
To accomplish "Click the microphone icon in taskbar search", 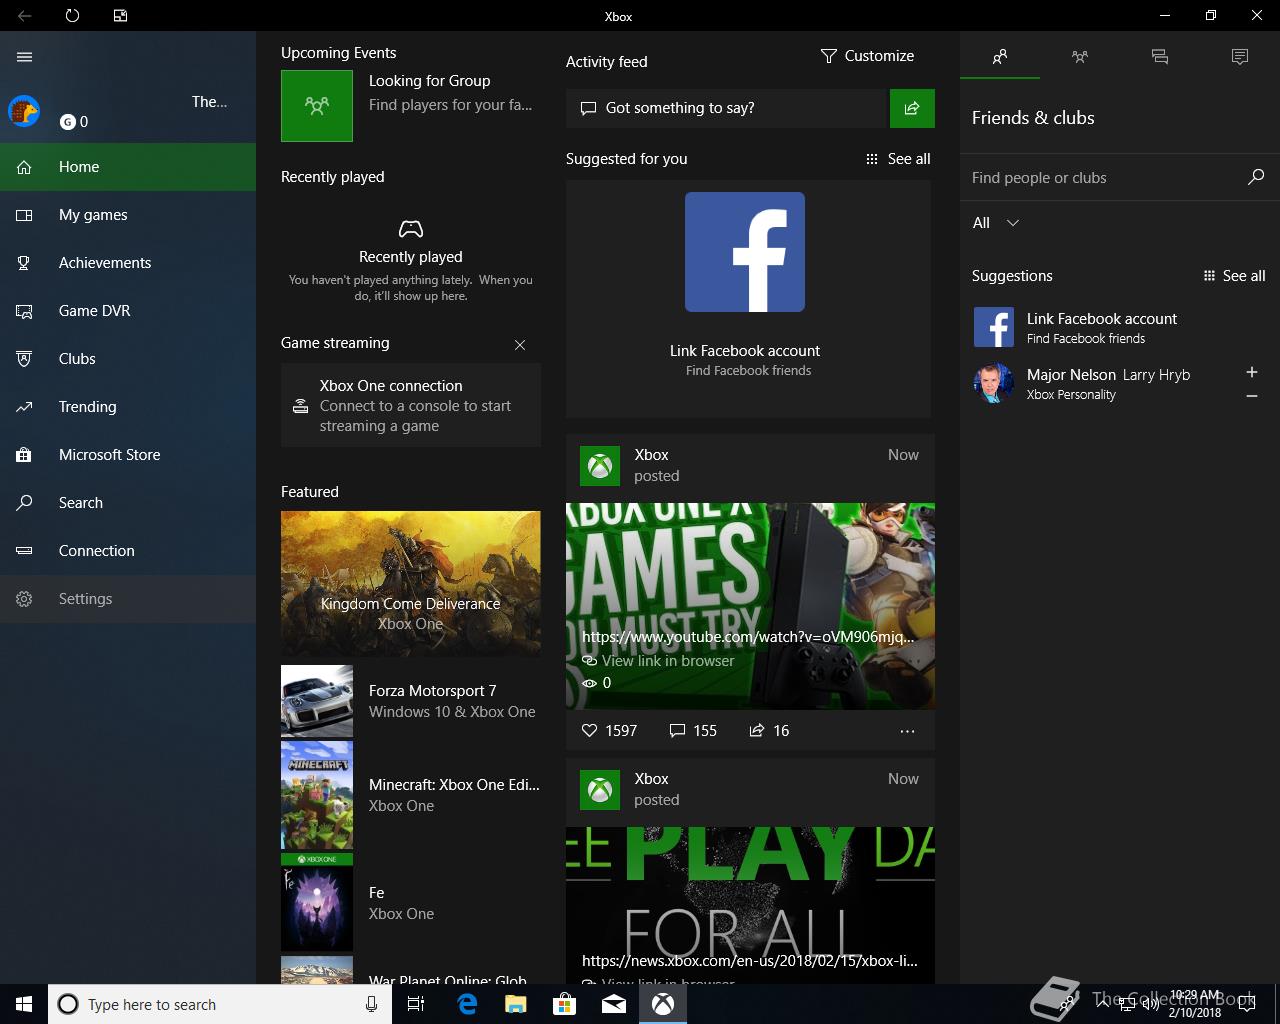I will (371, 1004).
